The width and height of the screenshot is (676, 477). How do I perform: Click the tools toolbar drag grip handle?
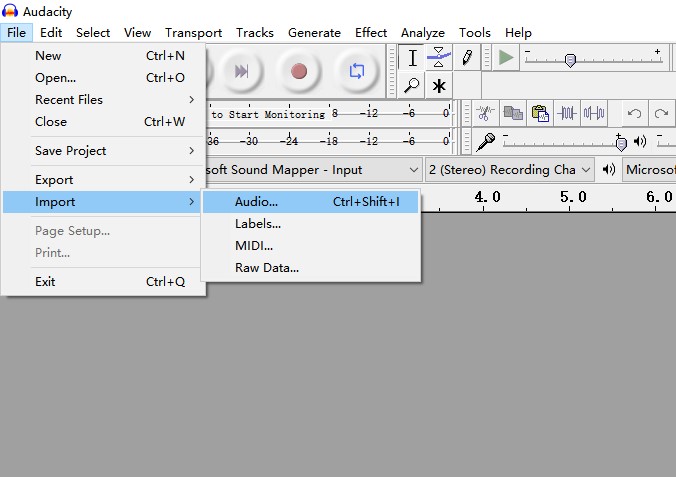(x=392, y=71)
